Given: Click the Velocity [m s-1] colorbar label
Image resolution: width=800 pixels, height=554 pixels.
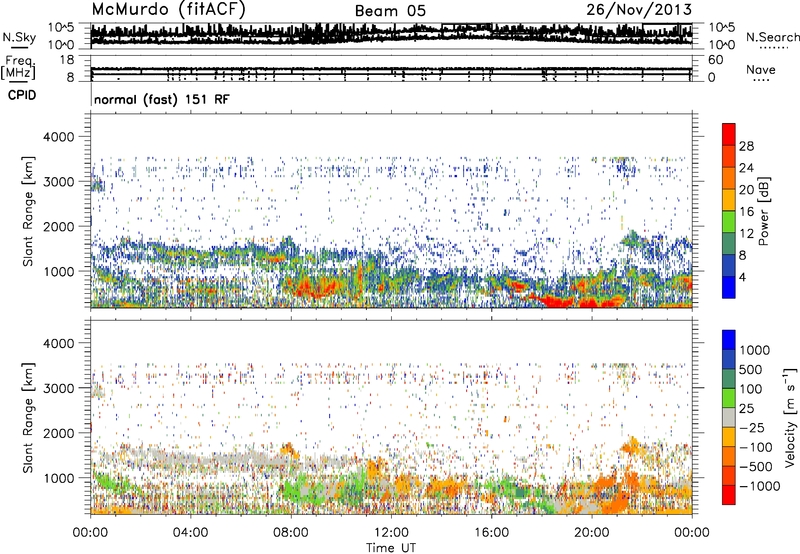Looking at the screenshot, I should coord(790,417).
